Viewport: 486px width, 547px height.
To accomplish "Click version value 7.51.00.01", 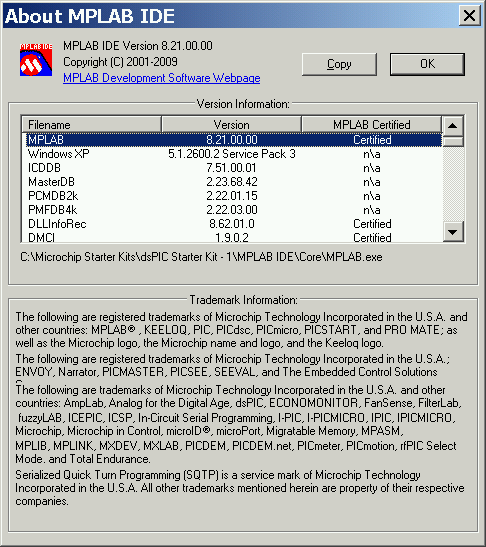I will pos(231,168).
